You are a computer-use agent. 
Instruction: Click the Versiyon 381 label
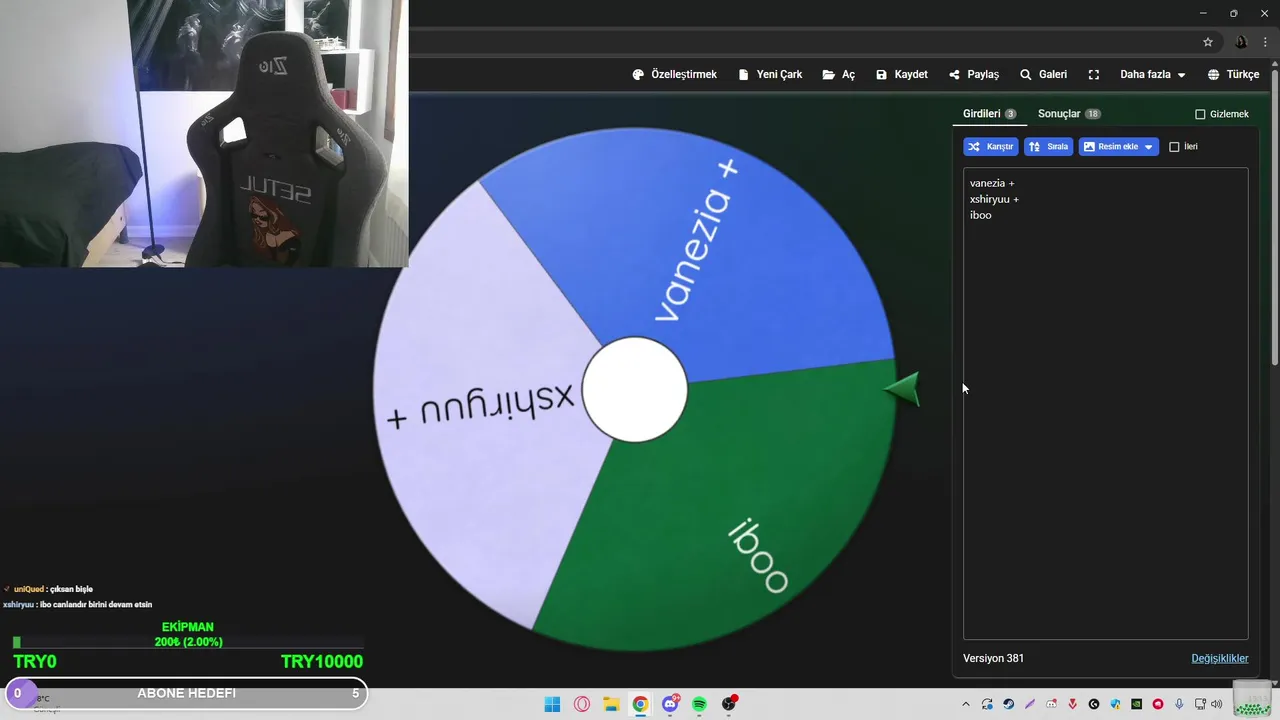click(993, 658)
